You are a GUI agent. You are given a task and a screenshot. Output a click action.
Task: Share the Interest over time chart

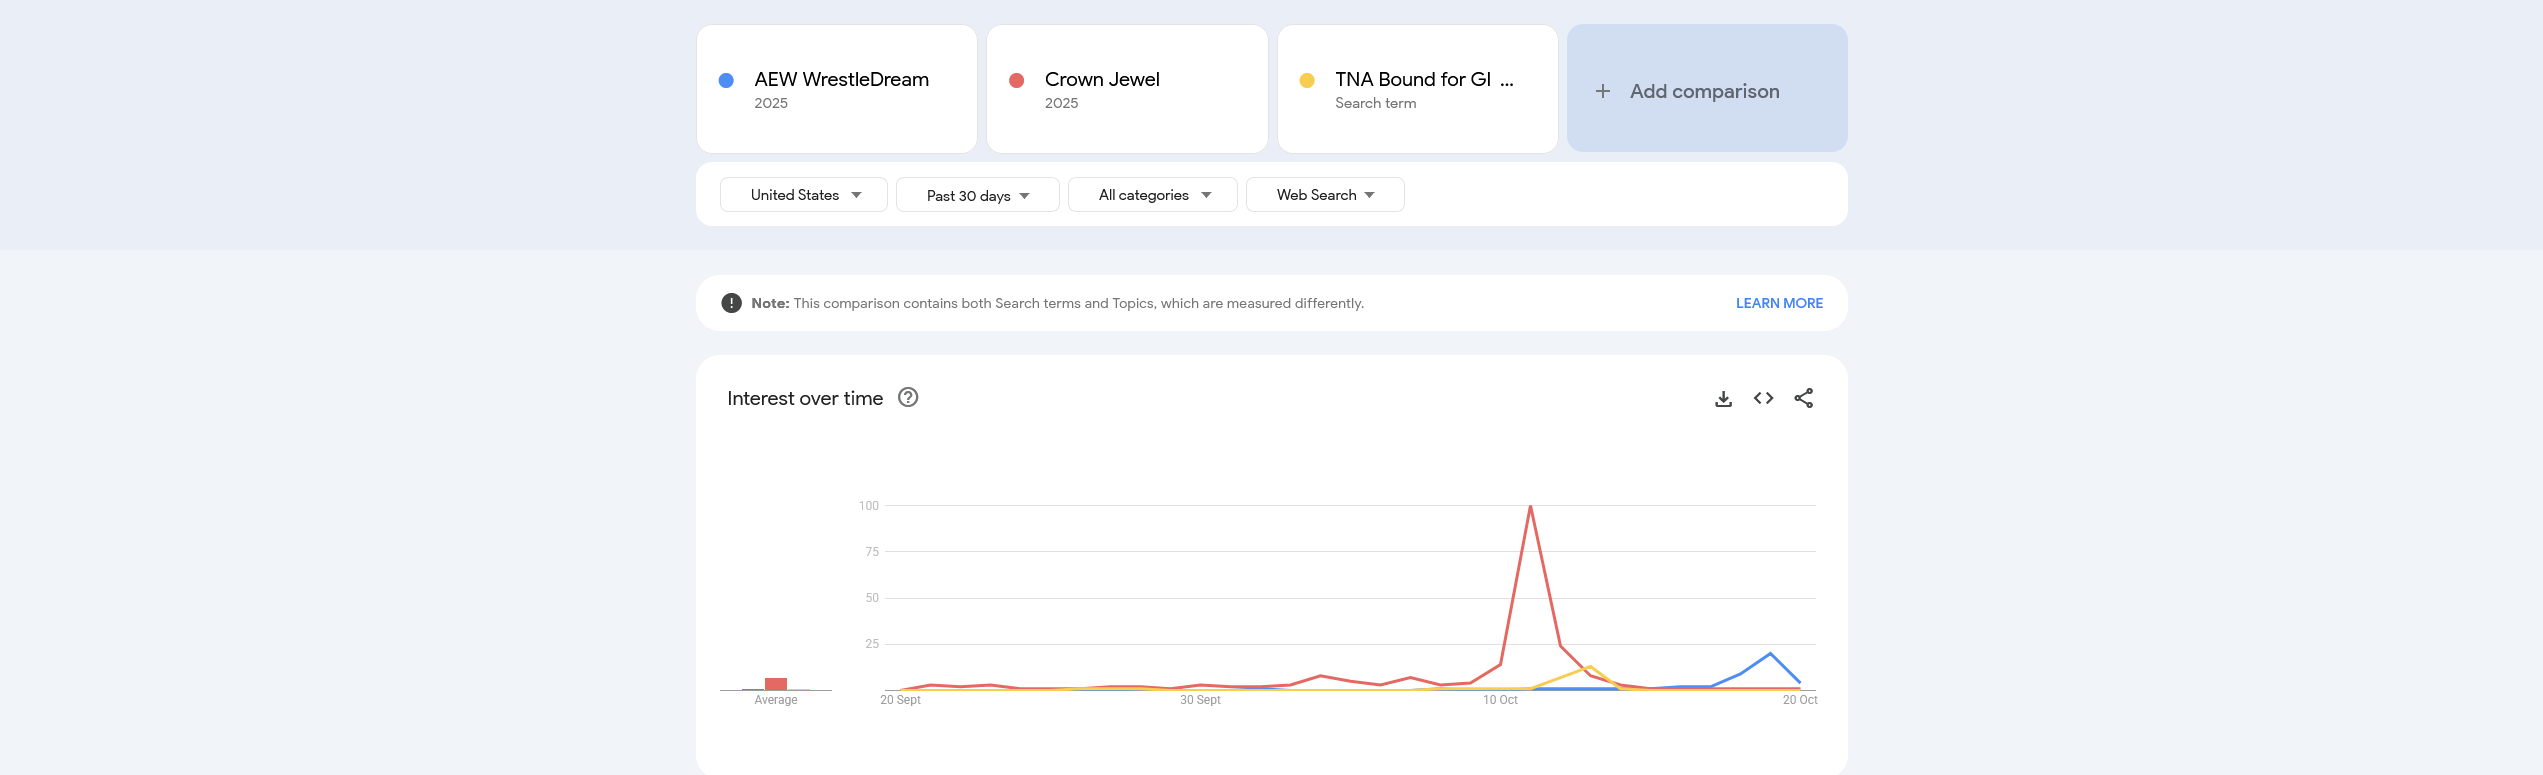(x=1803, y=398)
